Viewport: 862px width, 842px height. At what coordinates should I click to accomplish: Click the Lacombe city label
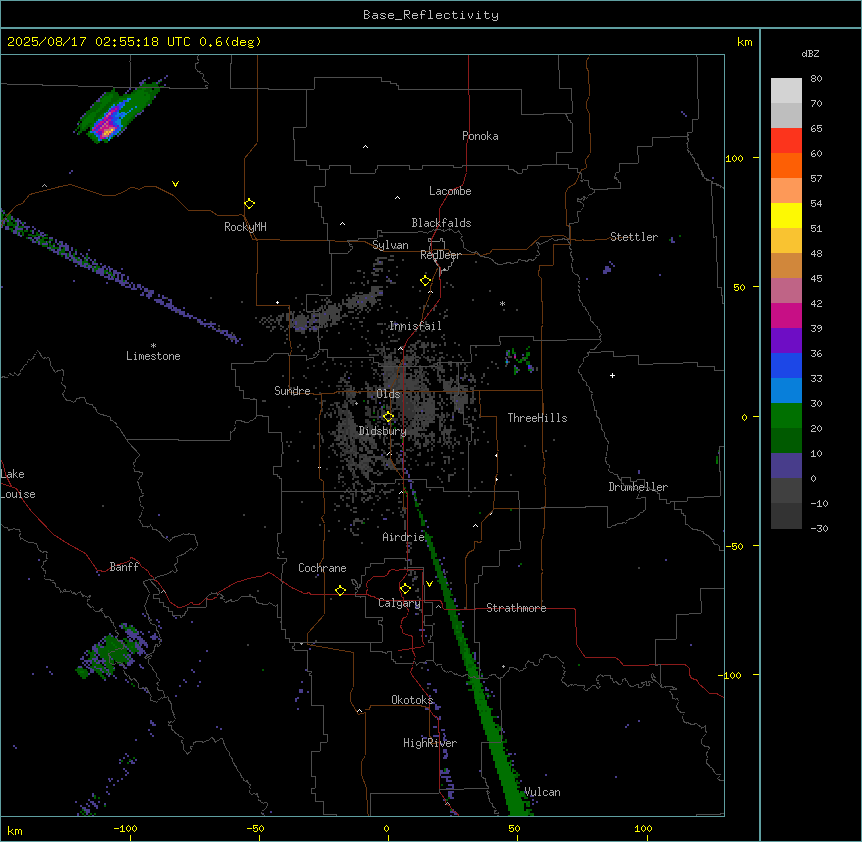pyautogui.click(x=450, y=191)
